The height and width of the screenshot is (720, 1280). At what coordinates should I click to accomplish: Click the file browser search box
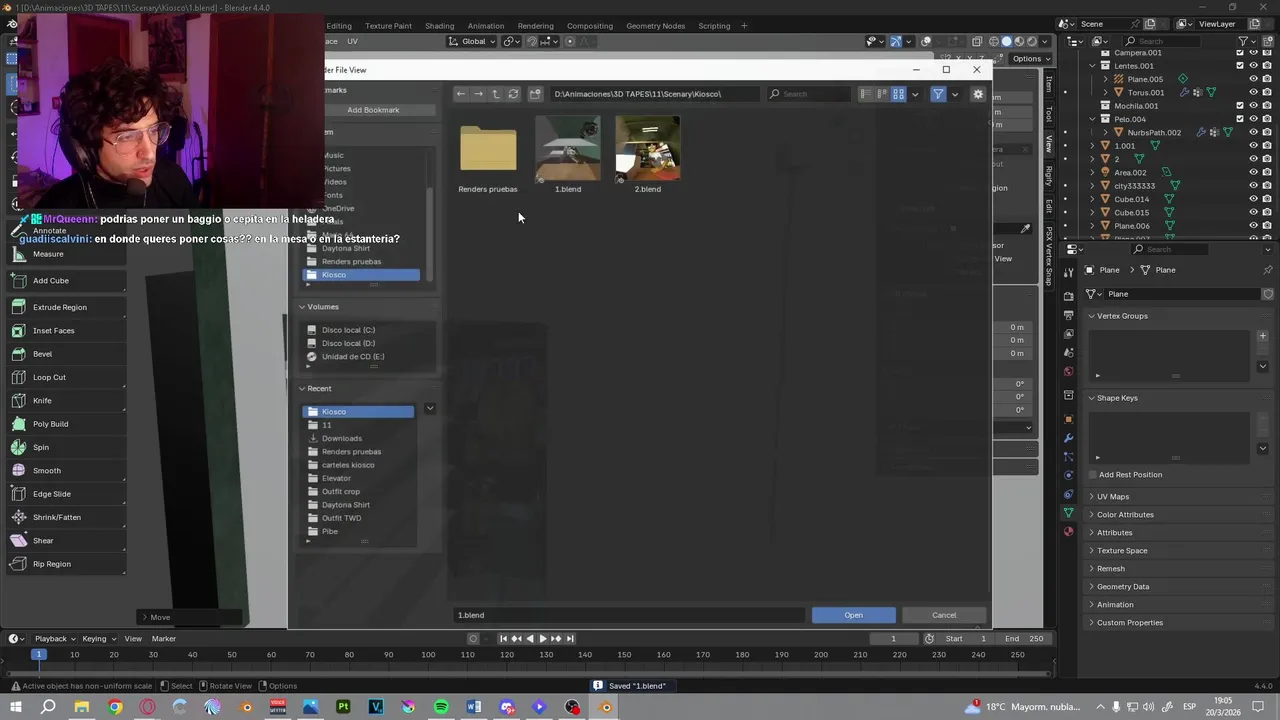810,94
